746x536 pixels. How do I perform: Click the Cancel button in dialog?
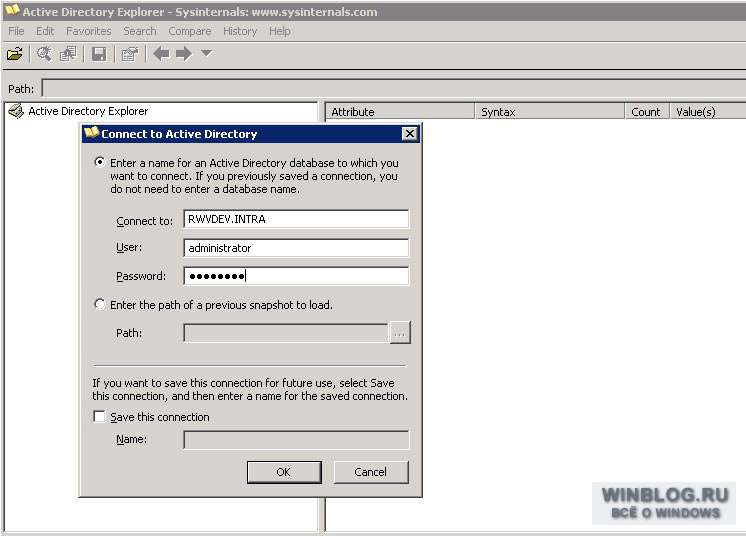tap(371, 472)
